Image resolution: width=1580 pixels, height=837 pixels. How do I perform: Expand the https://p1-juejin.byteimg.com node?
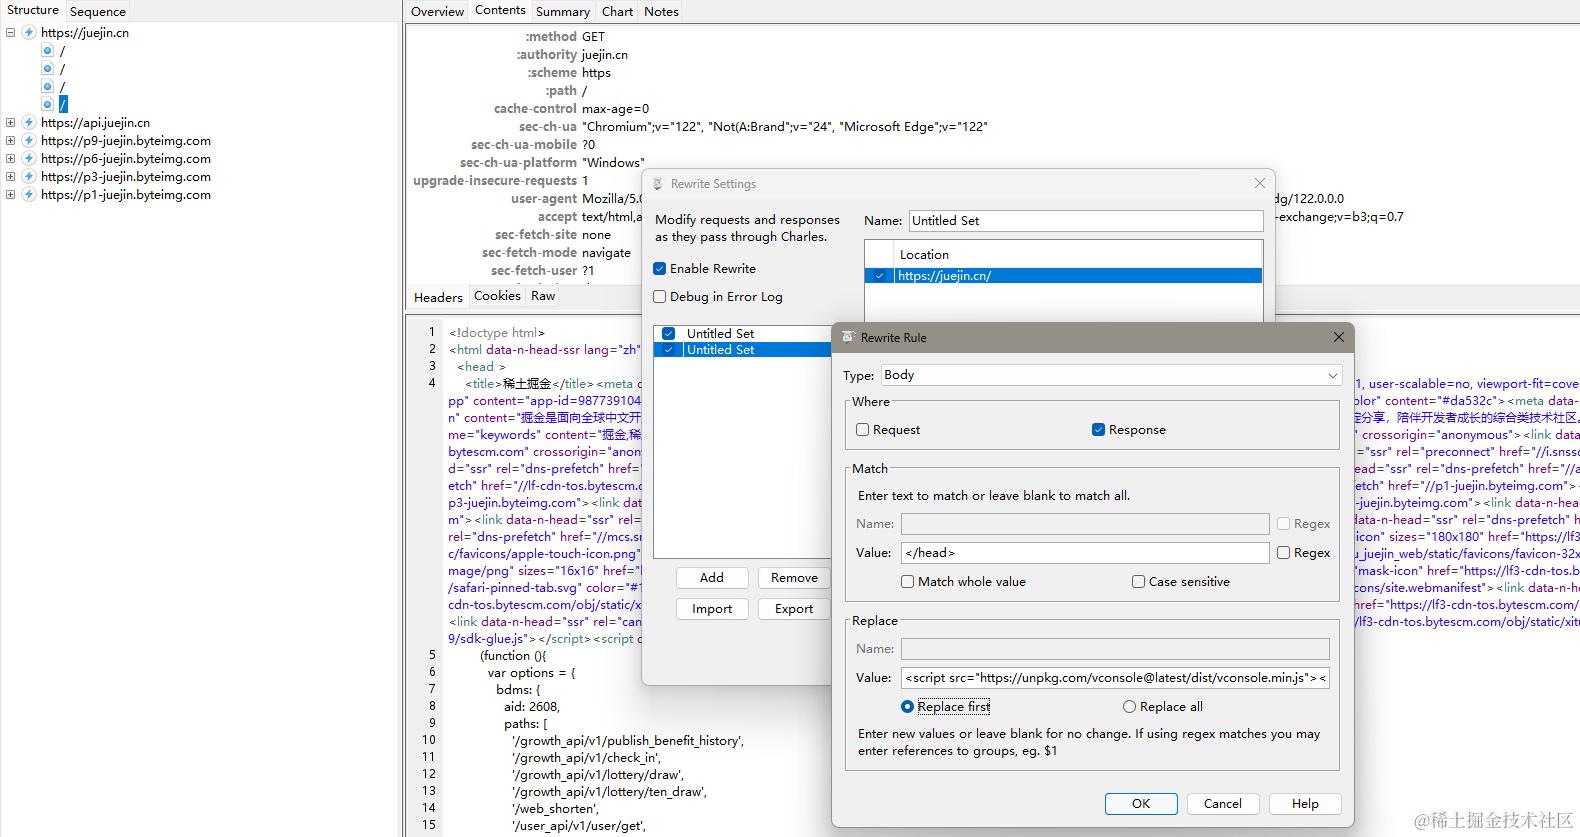click(x=10, y=195)
